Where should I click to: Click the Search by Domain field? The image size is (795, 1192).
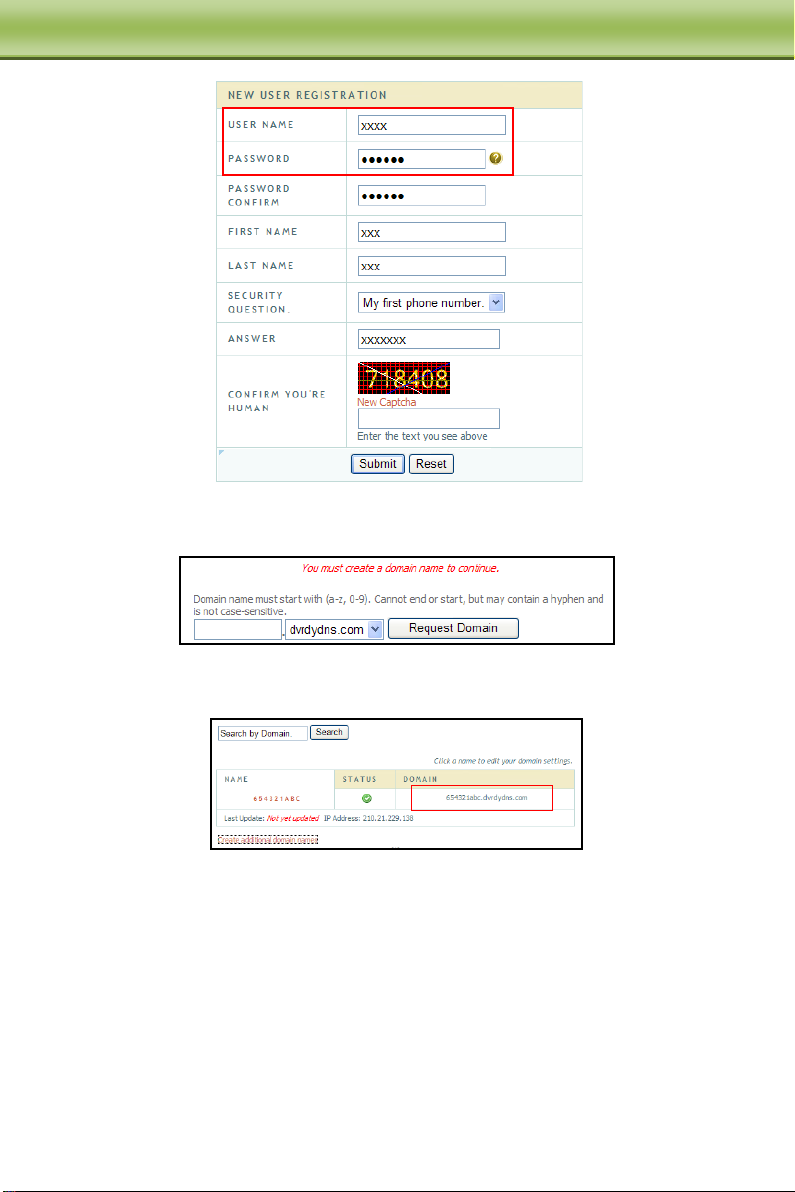262,733
